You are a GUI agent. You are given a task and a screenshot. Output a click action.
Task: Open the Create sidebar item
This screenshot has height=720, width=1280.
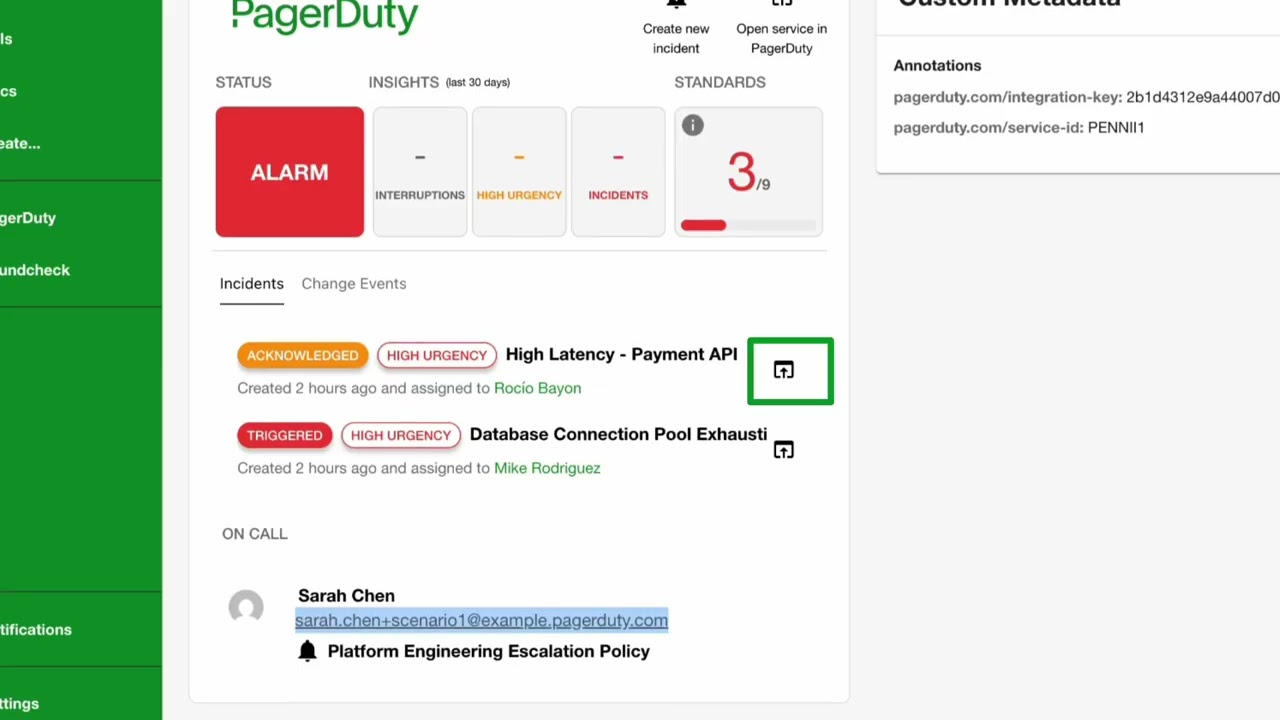coord(20,143)
